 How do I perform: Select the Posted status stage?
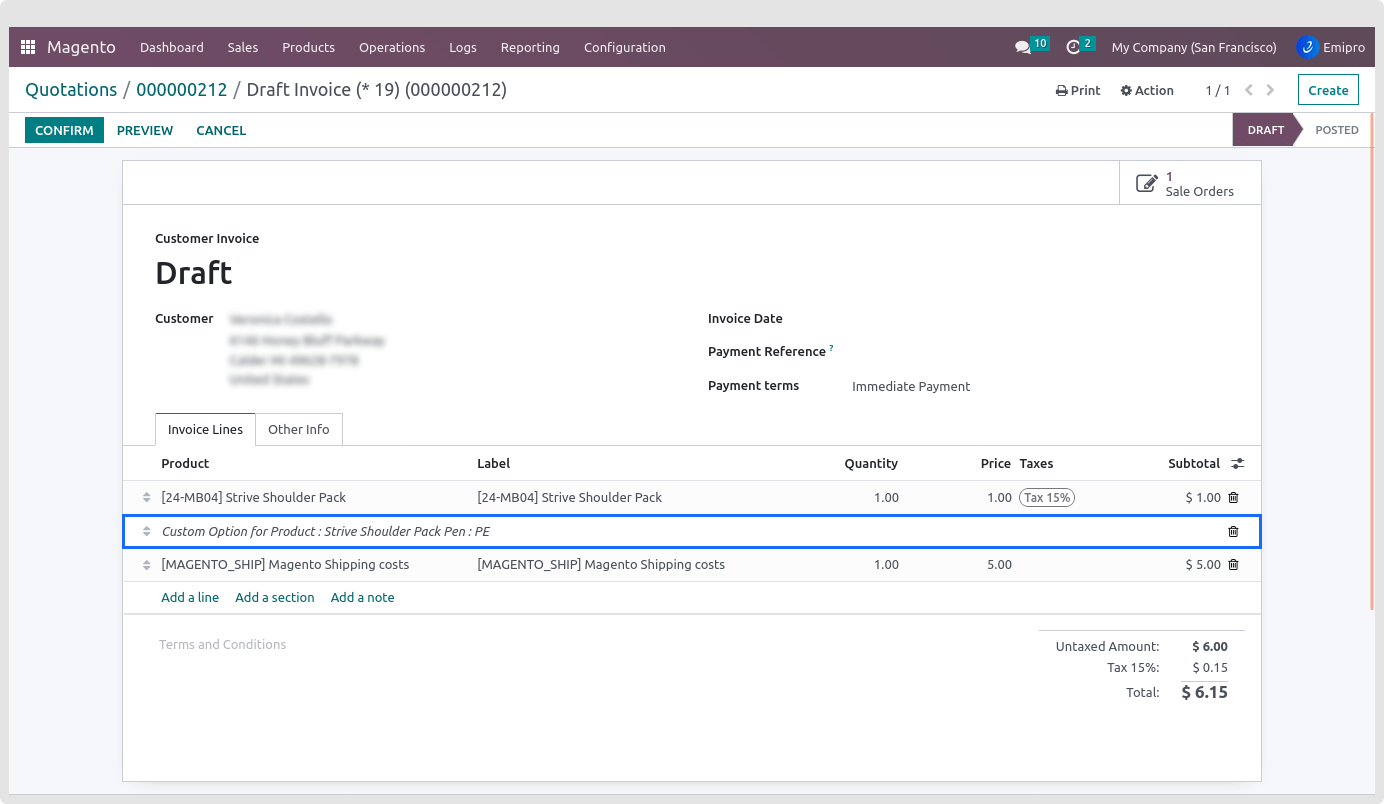point(1336,130)
